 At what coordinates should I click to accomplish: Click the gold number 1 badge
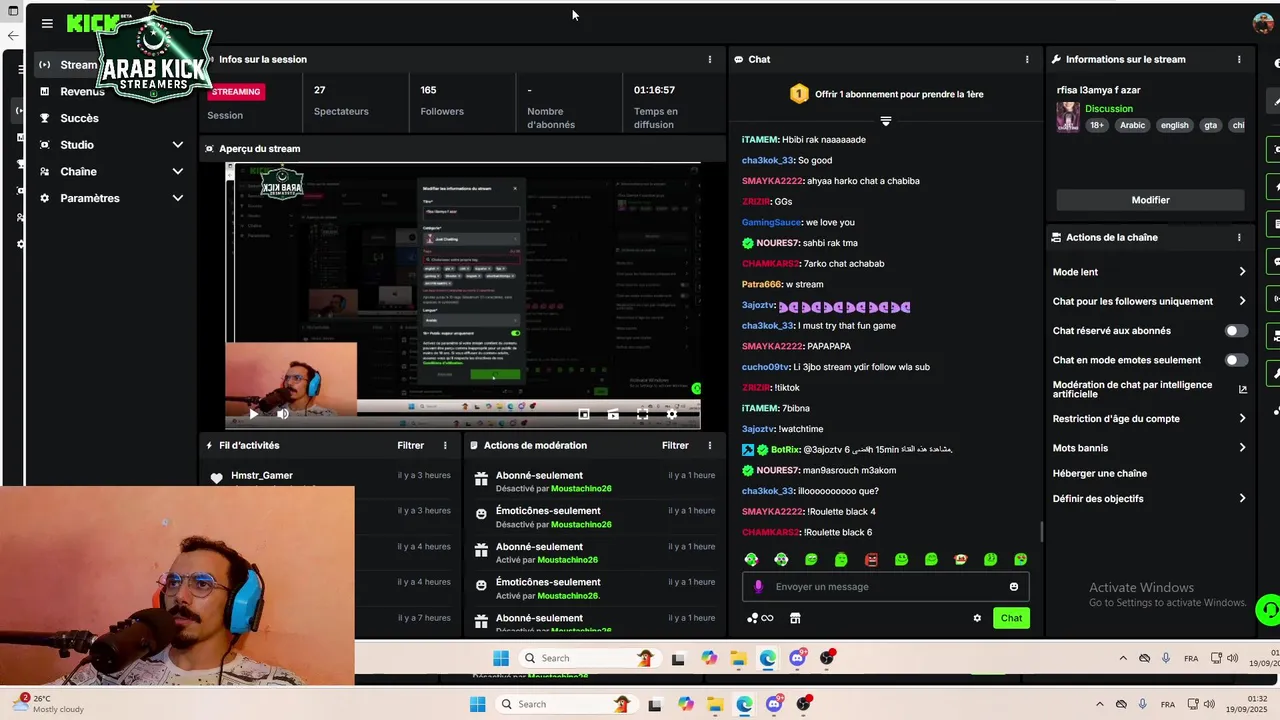[798, 94]
